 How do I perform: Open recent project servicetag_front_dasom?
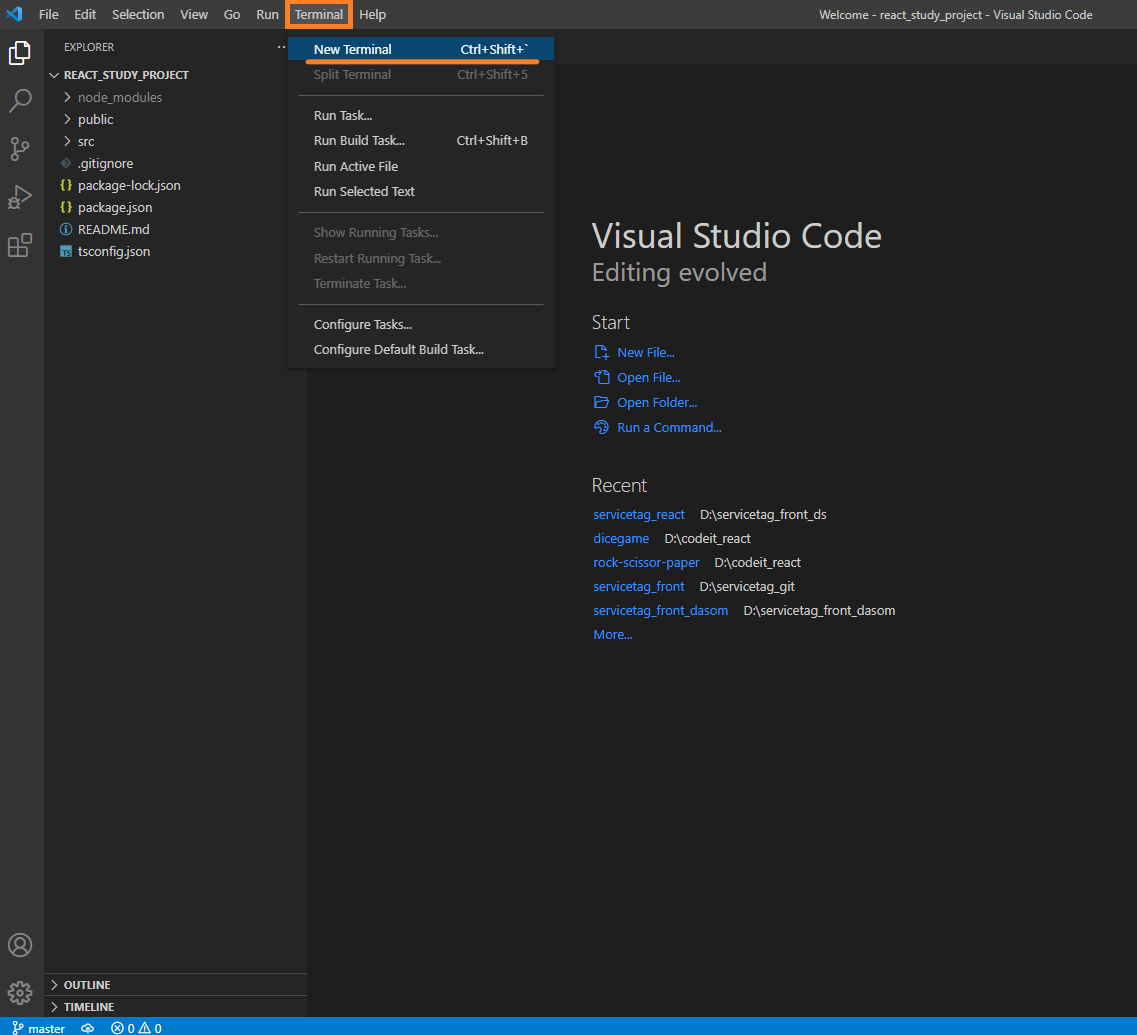(661, 610)
